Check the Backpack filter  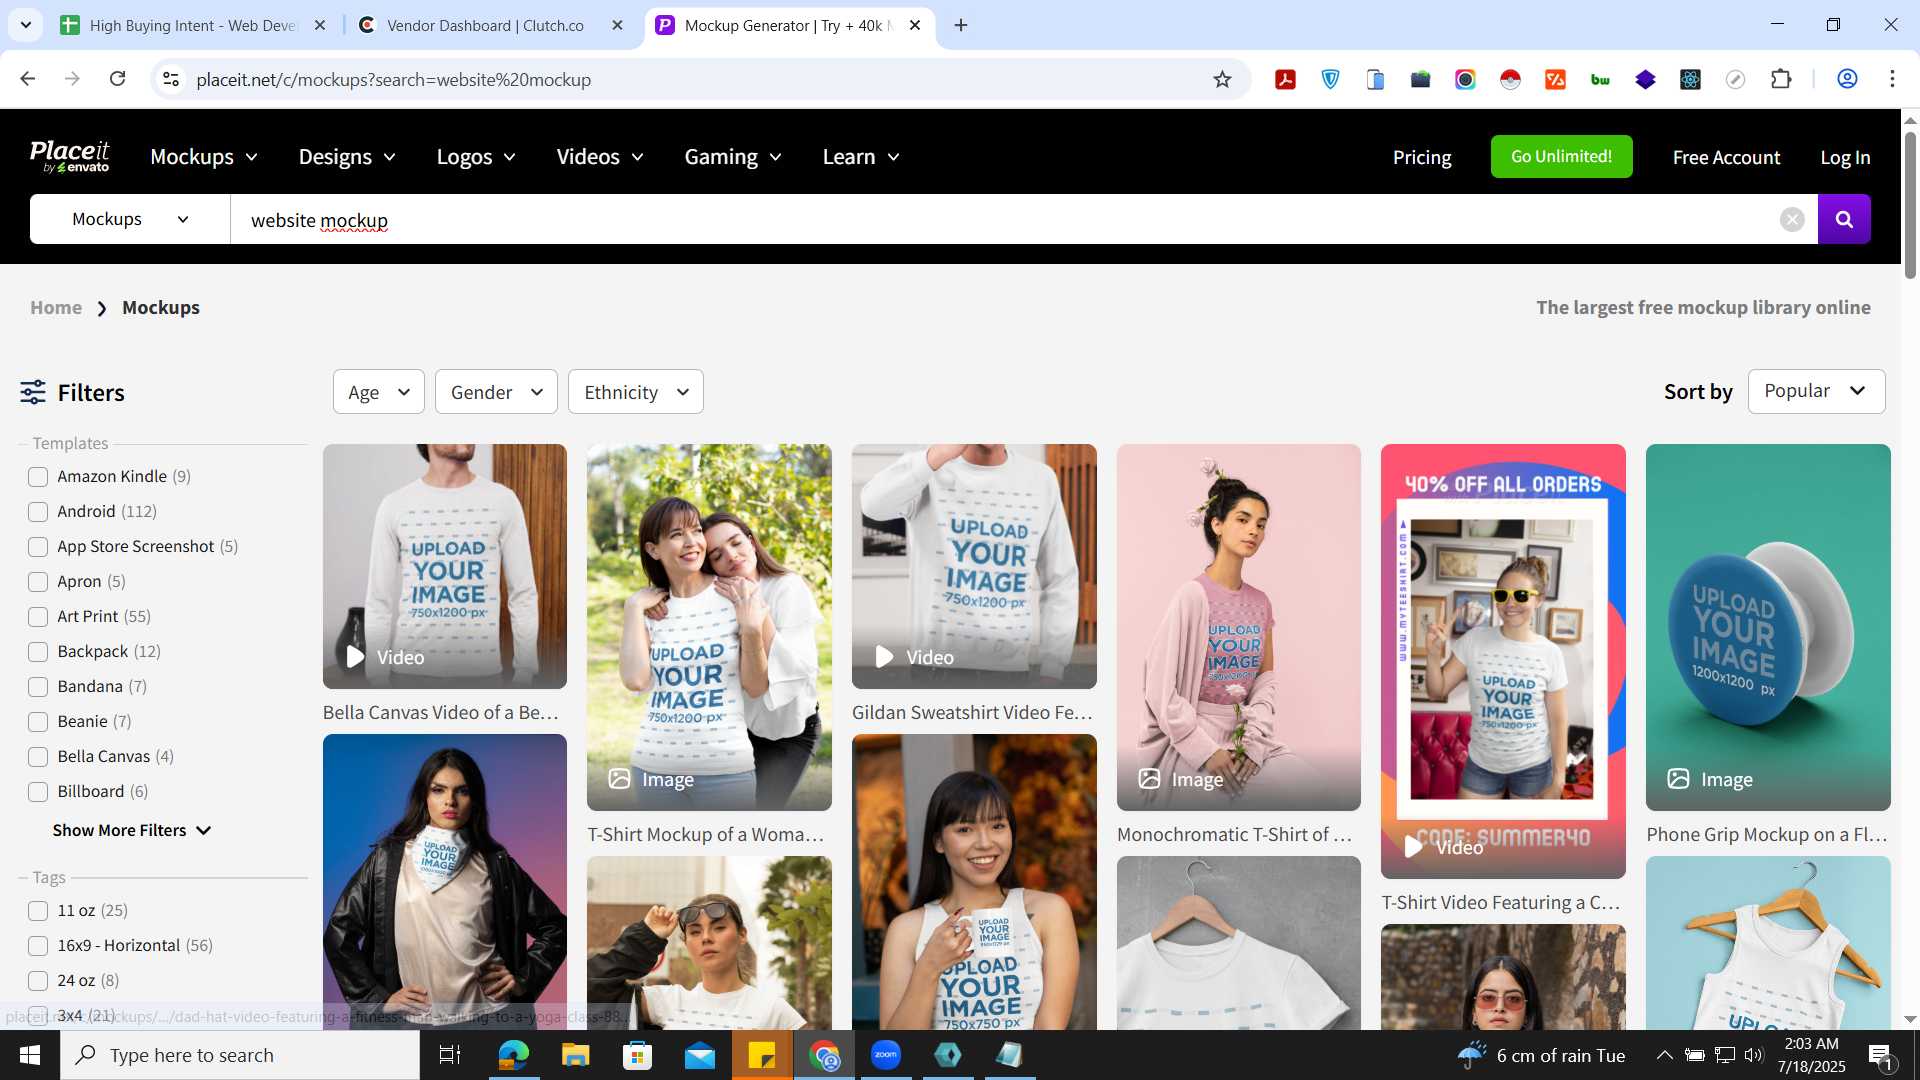tap(38, 651)
